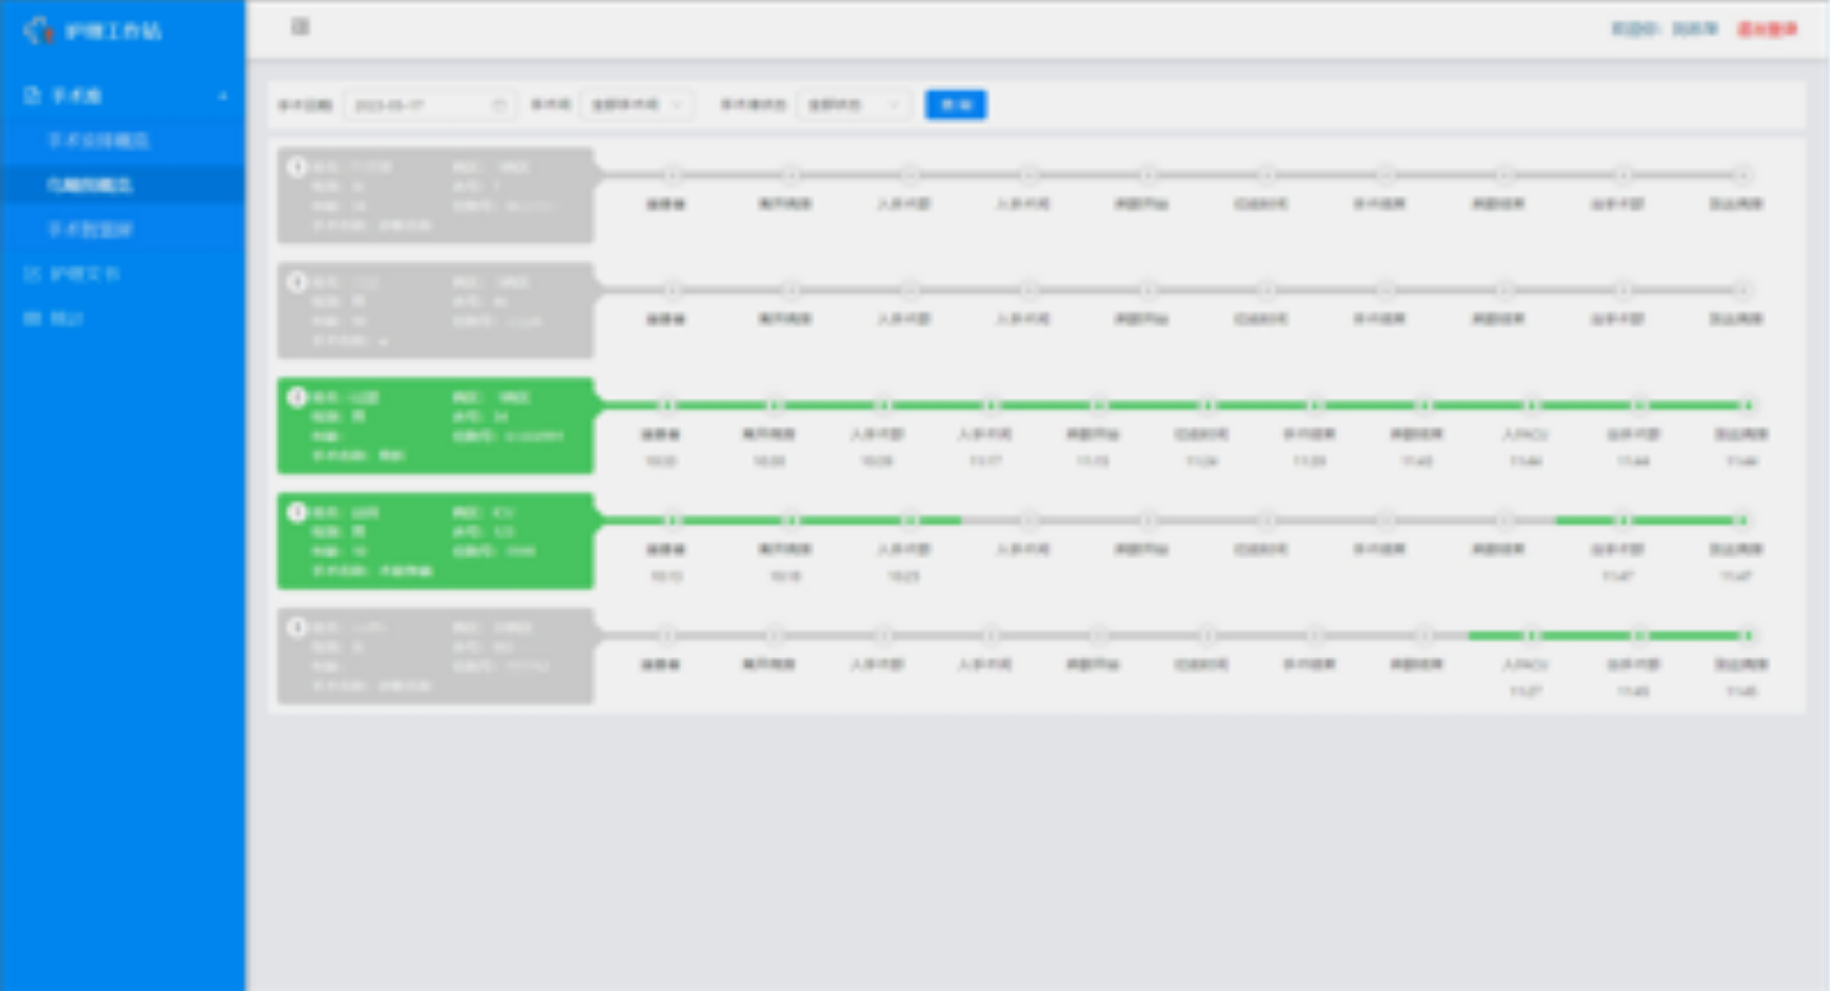Open the first submenu item under operating room
The width and height of the screenshot is (1830, 991).
[x=98, y=141]
